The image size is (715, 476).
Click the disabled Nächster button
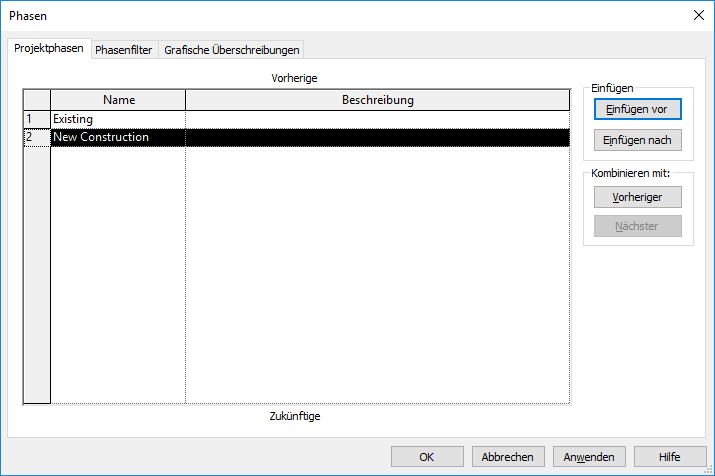coord(637,226)
